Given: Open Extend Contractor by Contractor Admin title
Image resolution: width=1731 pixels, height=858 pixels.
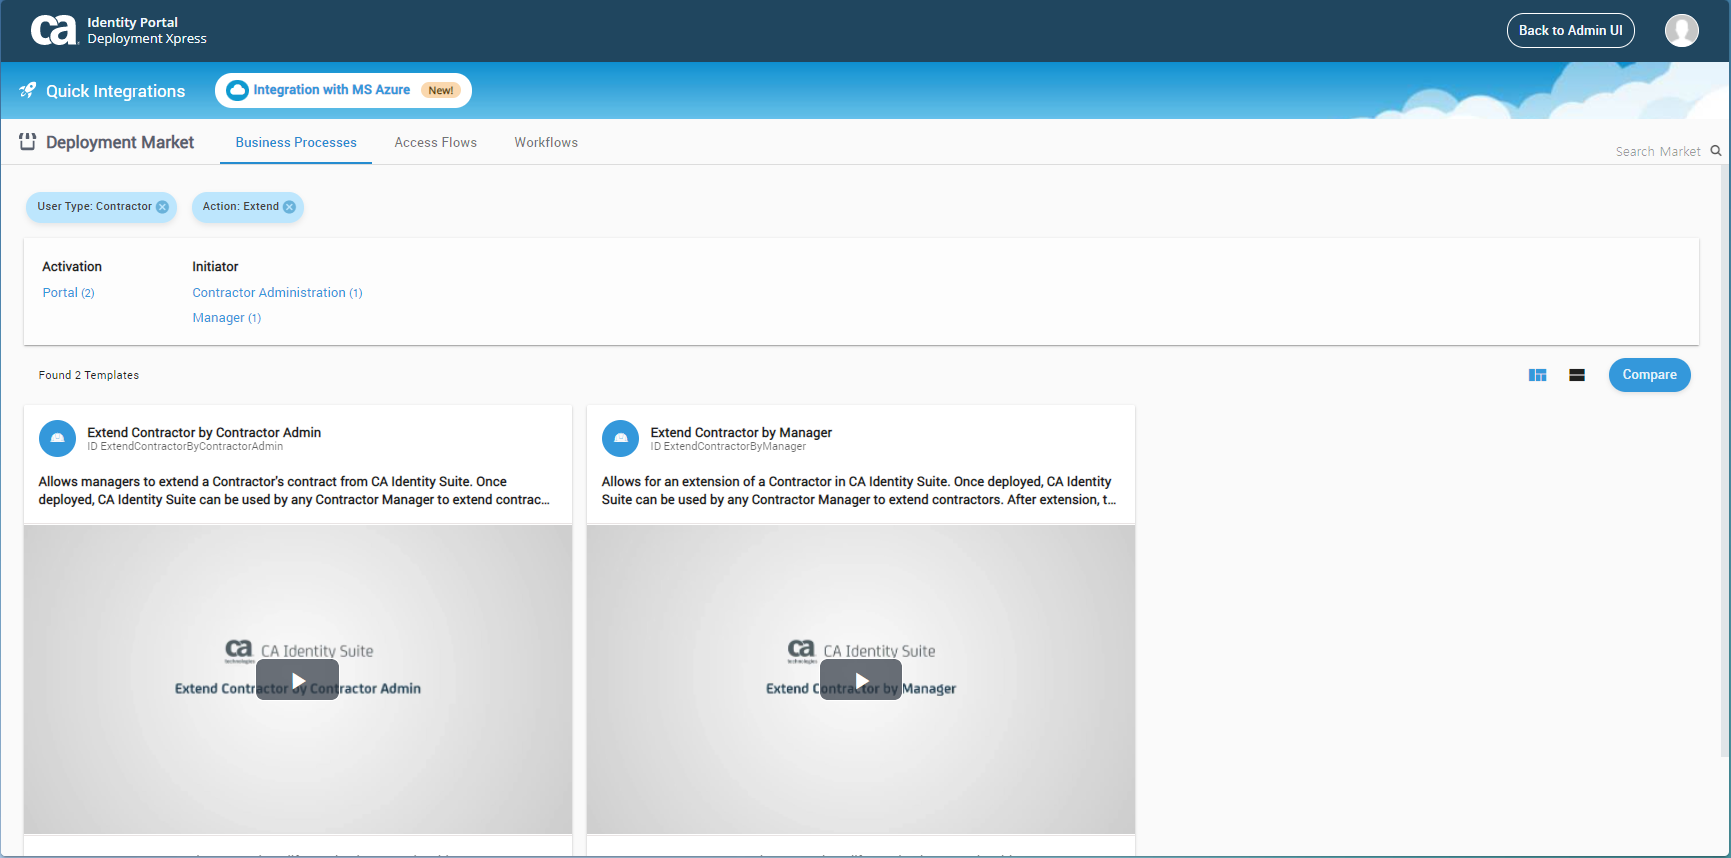Looking at the screenshot, I should coord(204,432).
